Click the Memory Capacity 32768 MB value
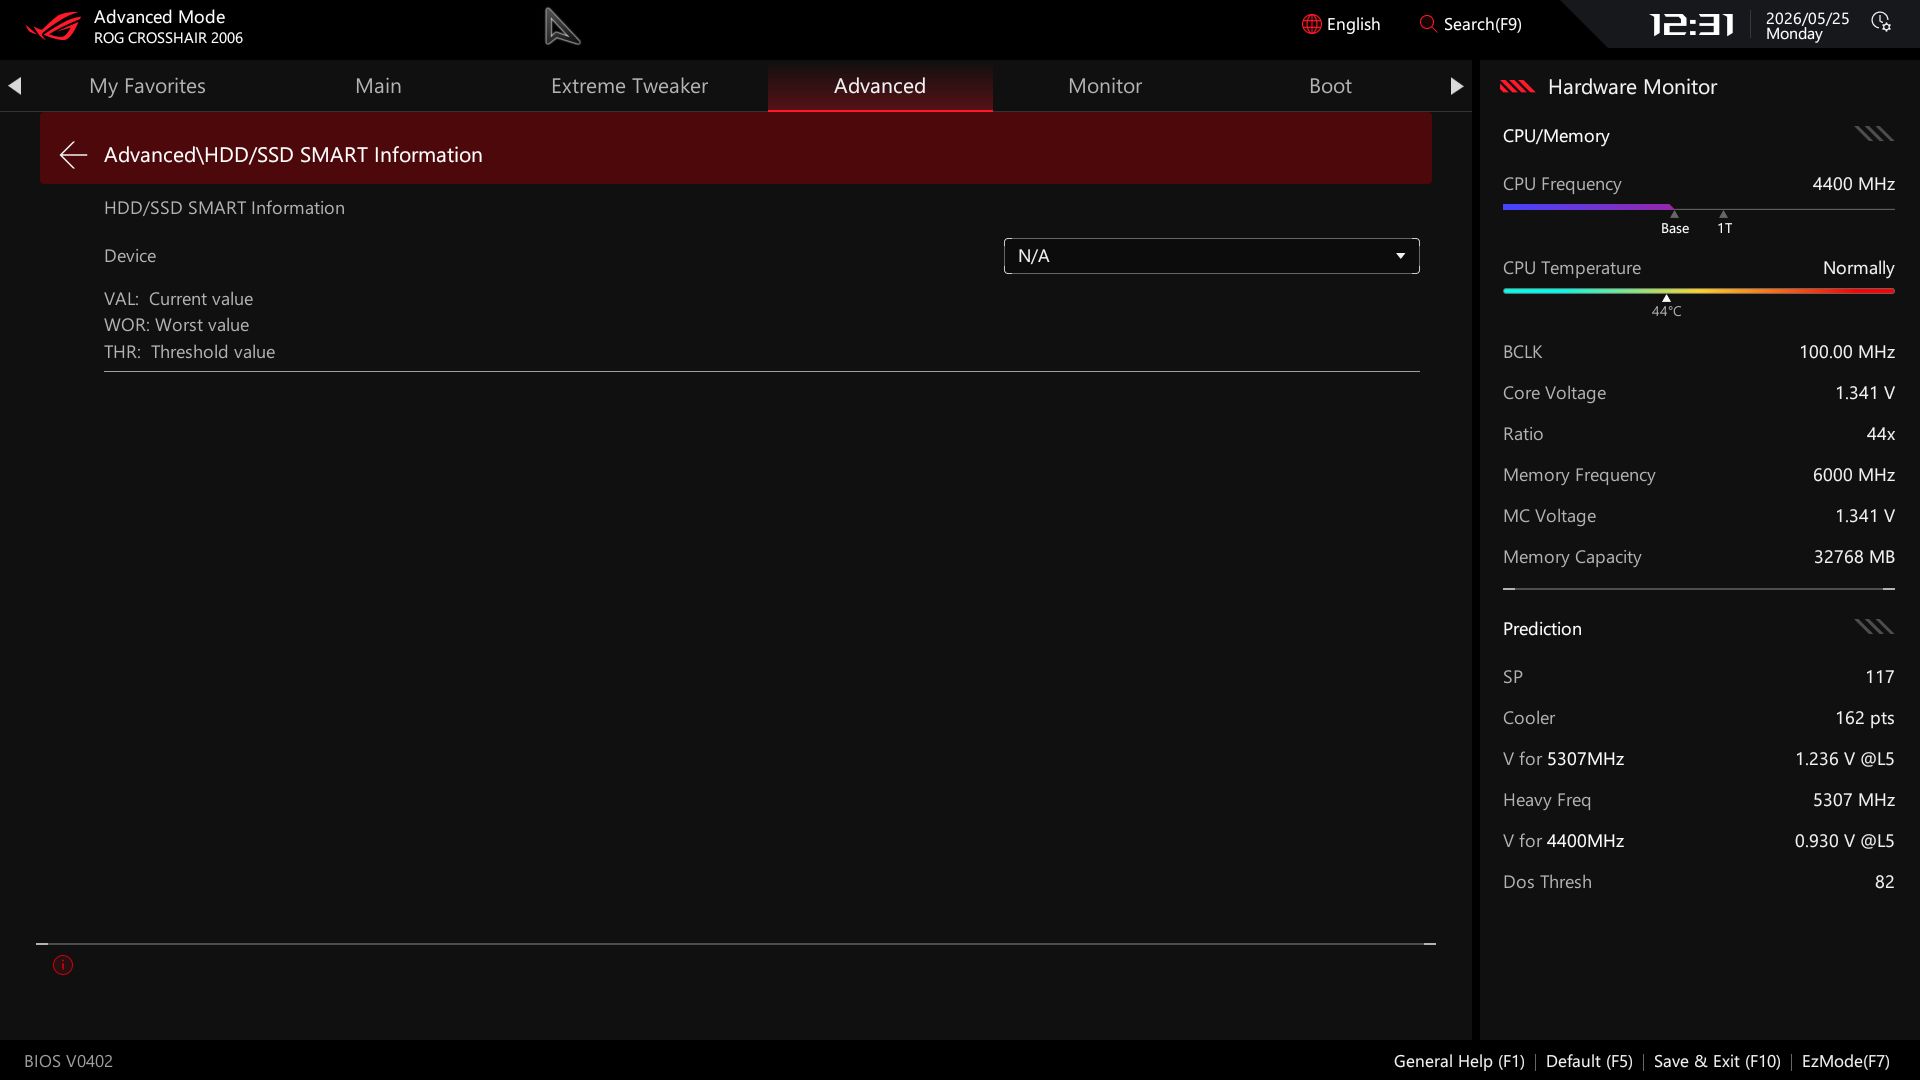 coord(1854,557)
